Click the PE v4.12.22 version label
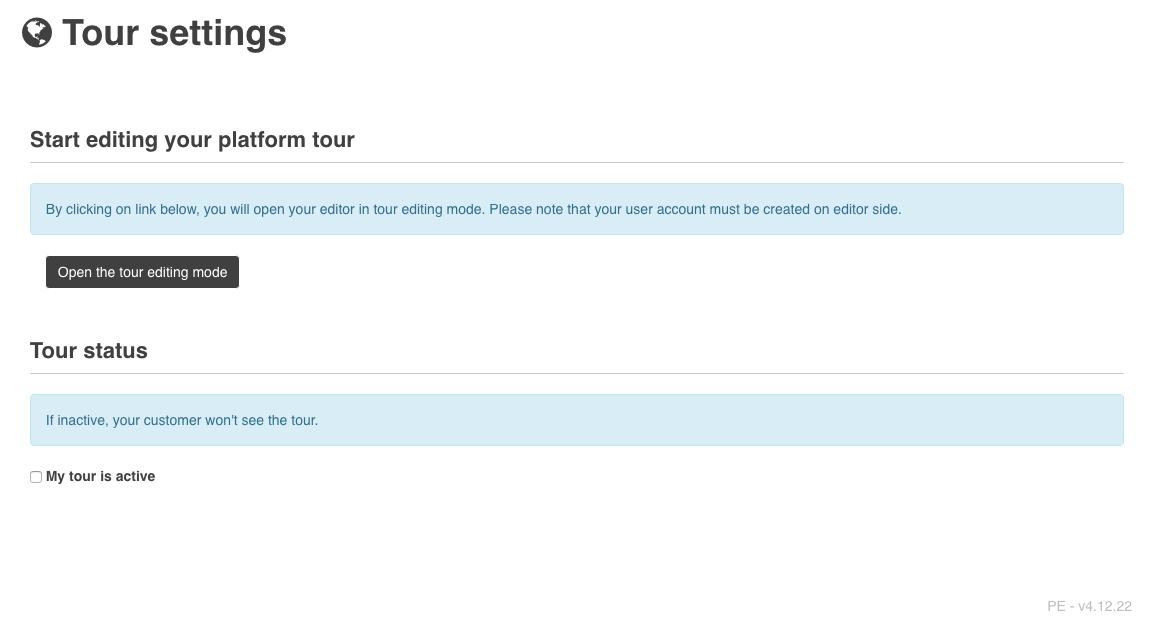This screenshot has height=625, width=1149. coord(1089,606)
